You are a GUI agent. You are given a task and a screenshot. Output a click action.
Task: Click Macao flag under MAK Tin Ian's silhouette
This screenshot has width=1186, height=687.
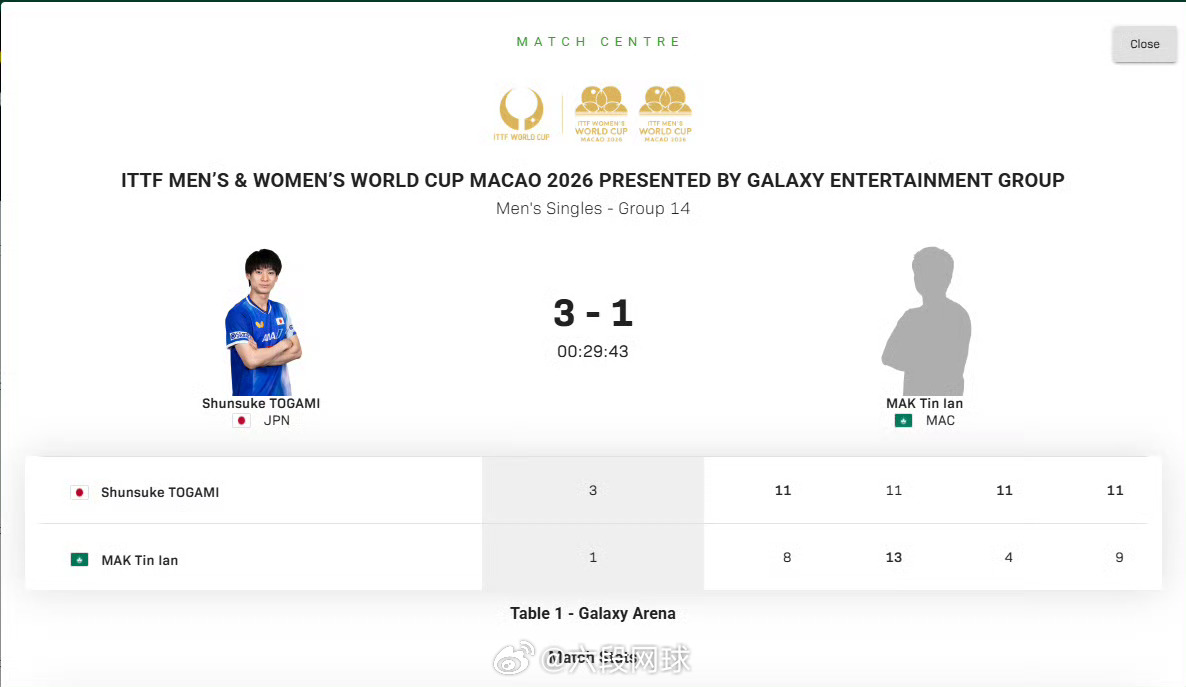coord(903,421)
